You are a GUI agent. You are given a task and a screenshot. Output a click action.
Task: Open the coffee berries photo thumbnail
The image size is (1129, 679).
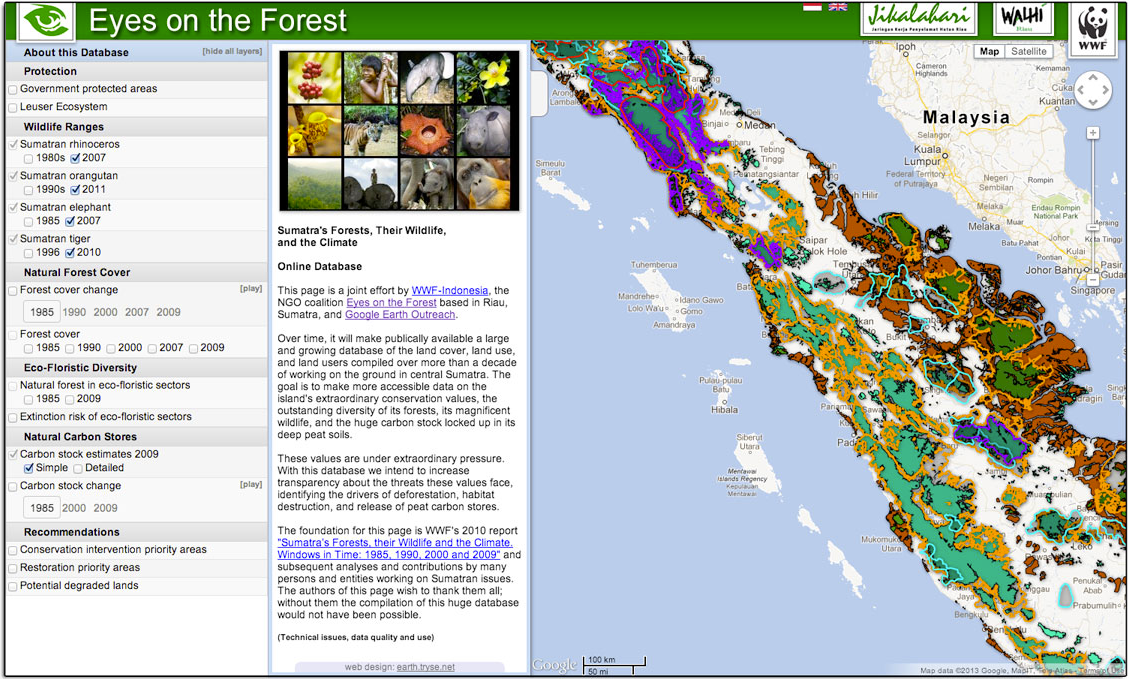[x=315, y=78]
